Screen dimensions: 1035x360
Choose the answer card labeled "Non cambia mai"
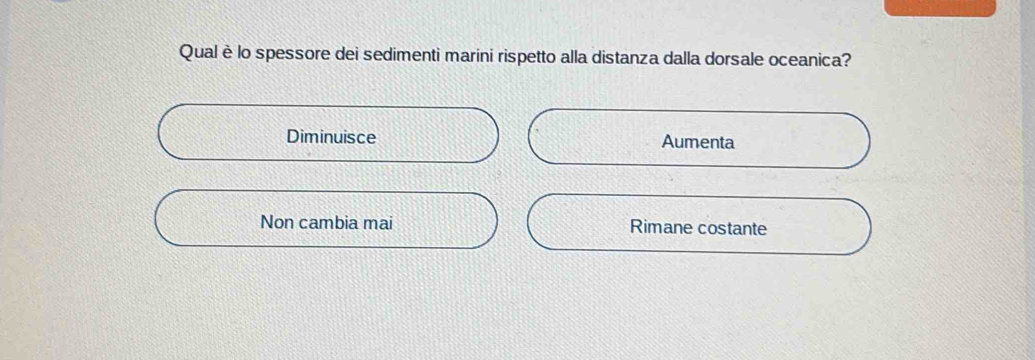point(326,220)
